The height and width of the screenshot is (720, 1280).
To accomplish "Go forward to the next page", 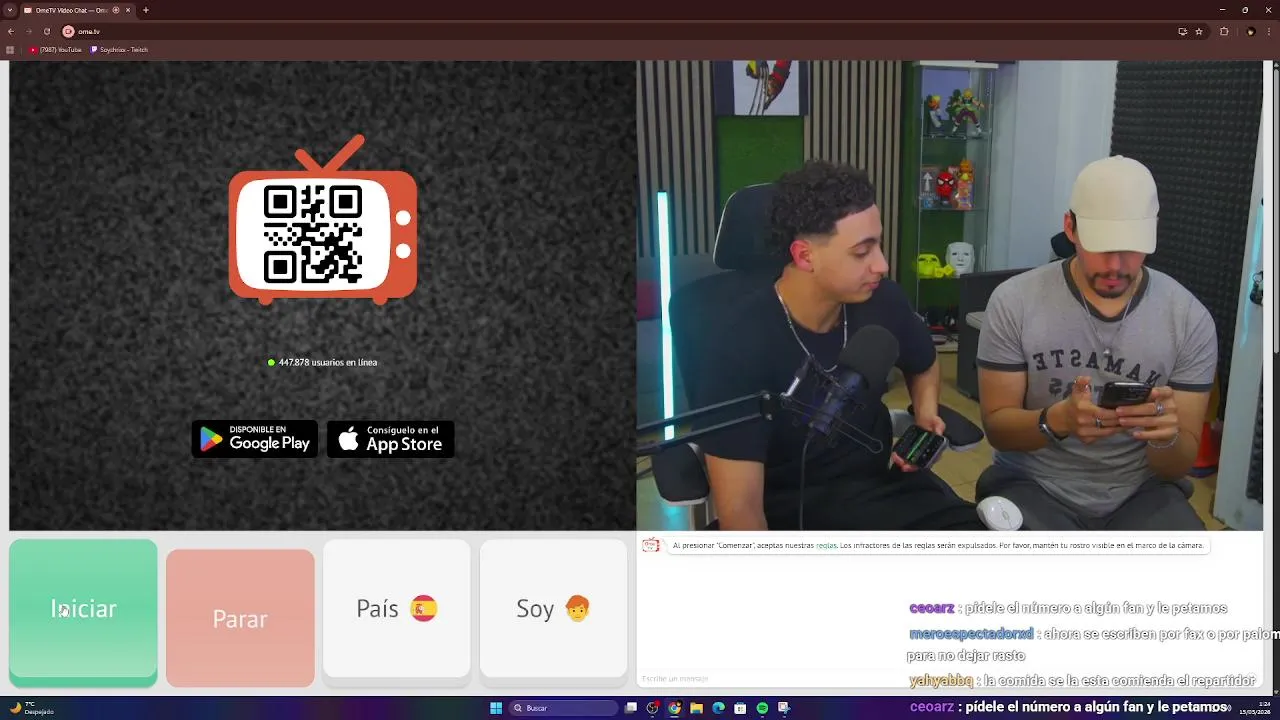I will 29,31.
